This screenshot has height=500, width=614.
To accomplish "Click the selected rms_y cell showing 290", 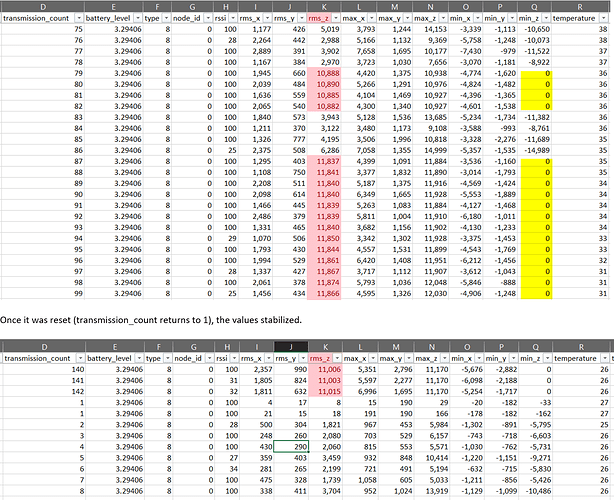I will (291, 447).
